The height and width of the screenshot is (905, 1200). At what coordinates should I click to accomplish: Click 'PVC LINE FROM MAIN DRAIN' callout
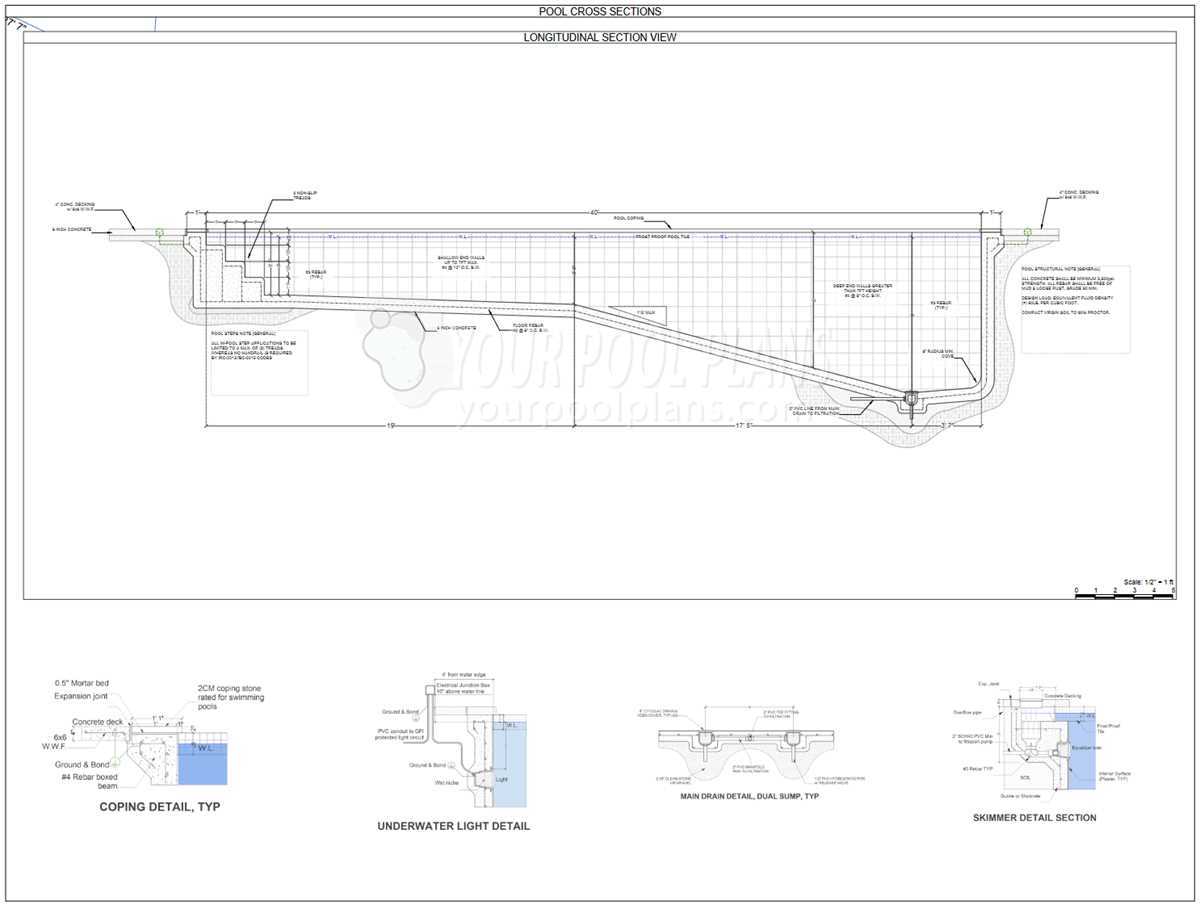(815, 410)
